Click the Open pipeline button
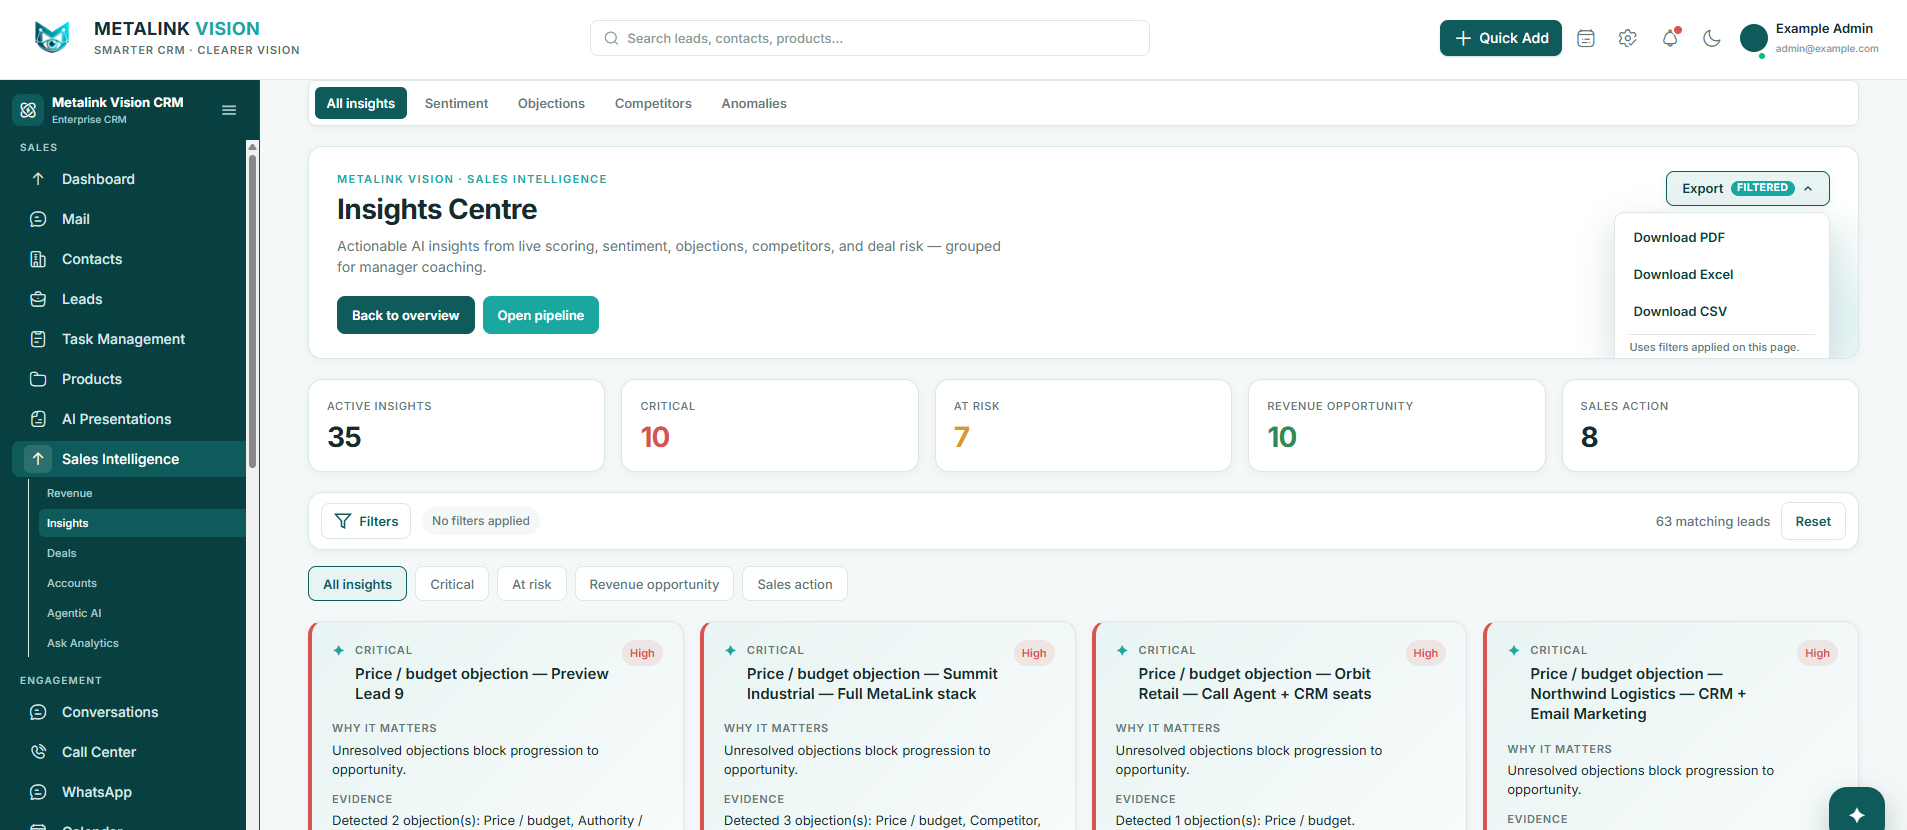The width and height of the screenshot is (1907, 830). [x=541, y=315]
